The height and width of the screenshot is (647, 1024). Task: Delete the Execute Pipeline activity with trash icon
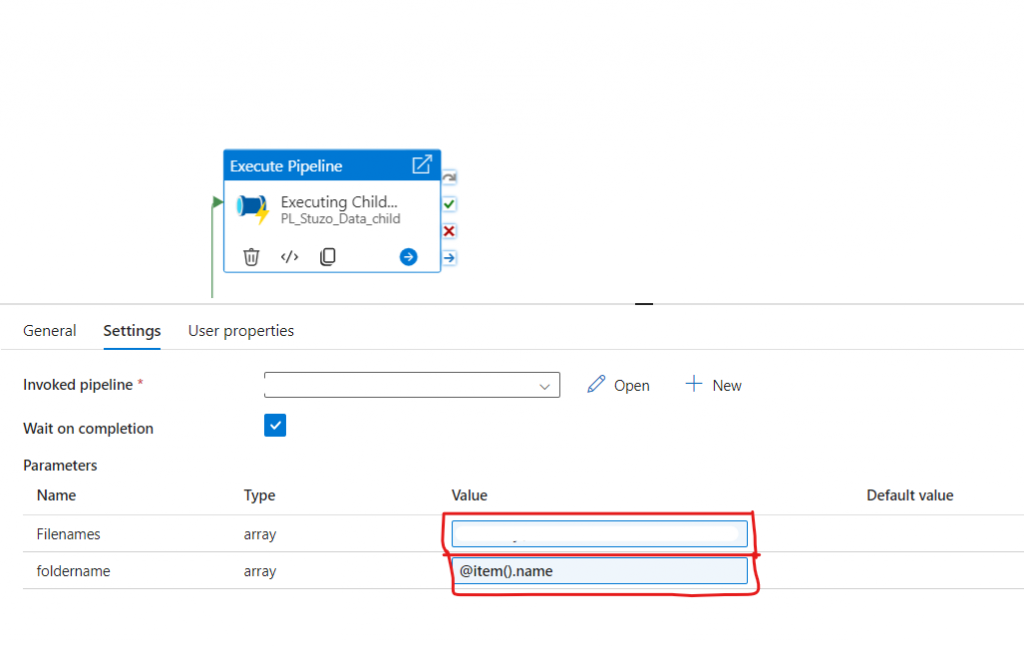click(x=252, y=257)
